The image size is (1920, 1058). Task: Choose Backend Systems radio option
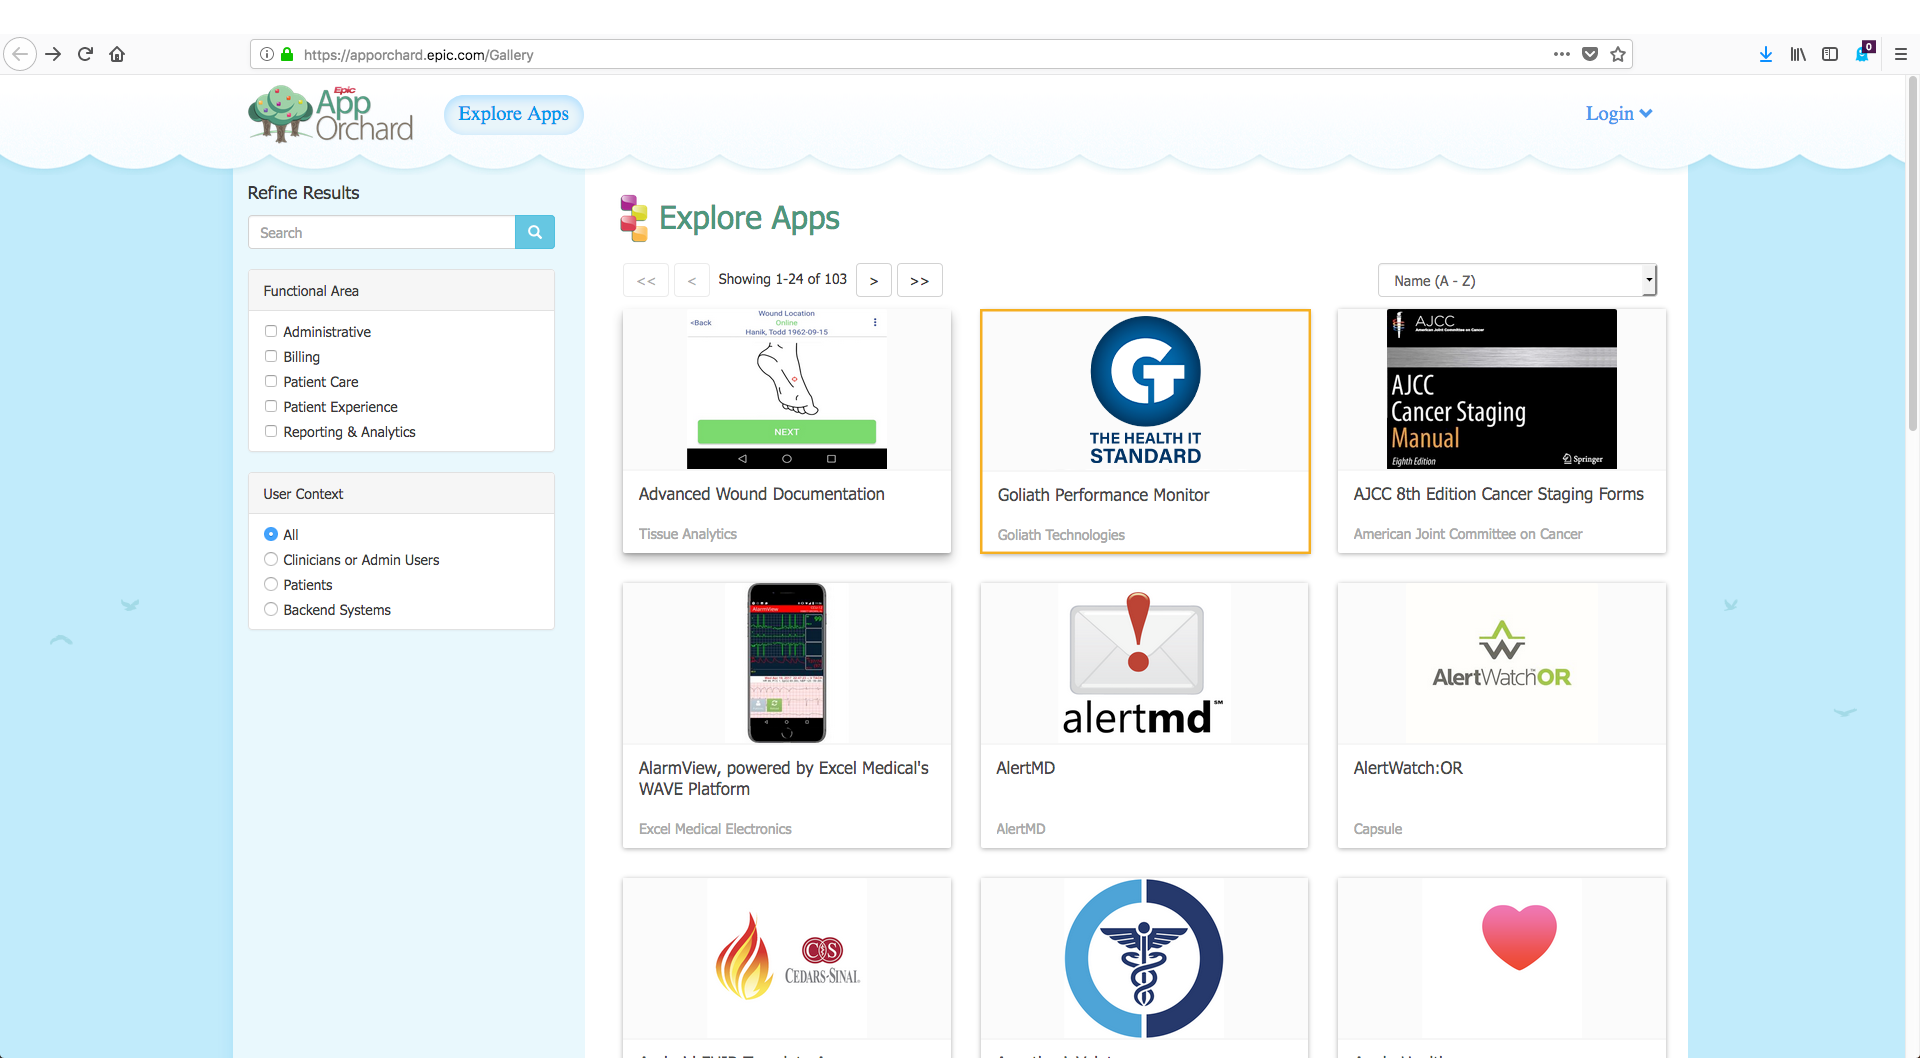coord(270,609)
